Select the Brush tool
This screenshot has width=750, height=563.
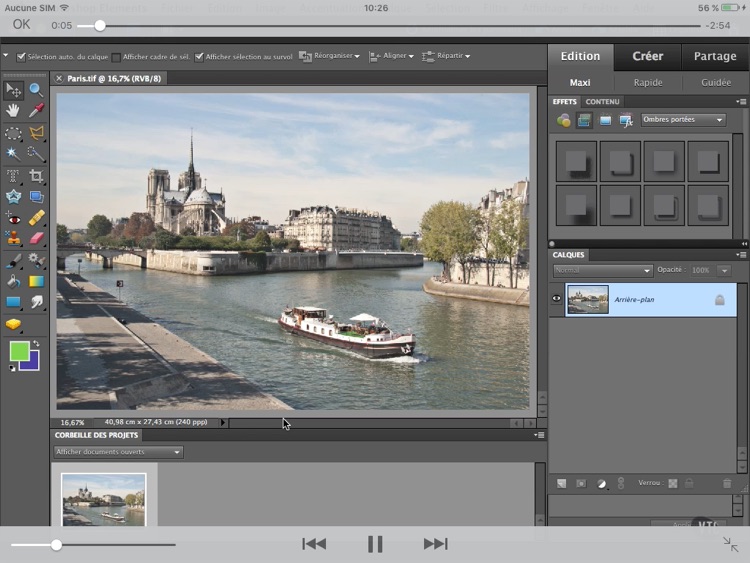tap(13, 261)
